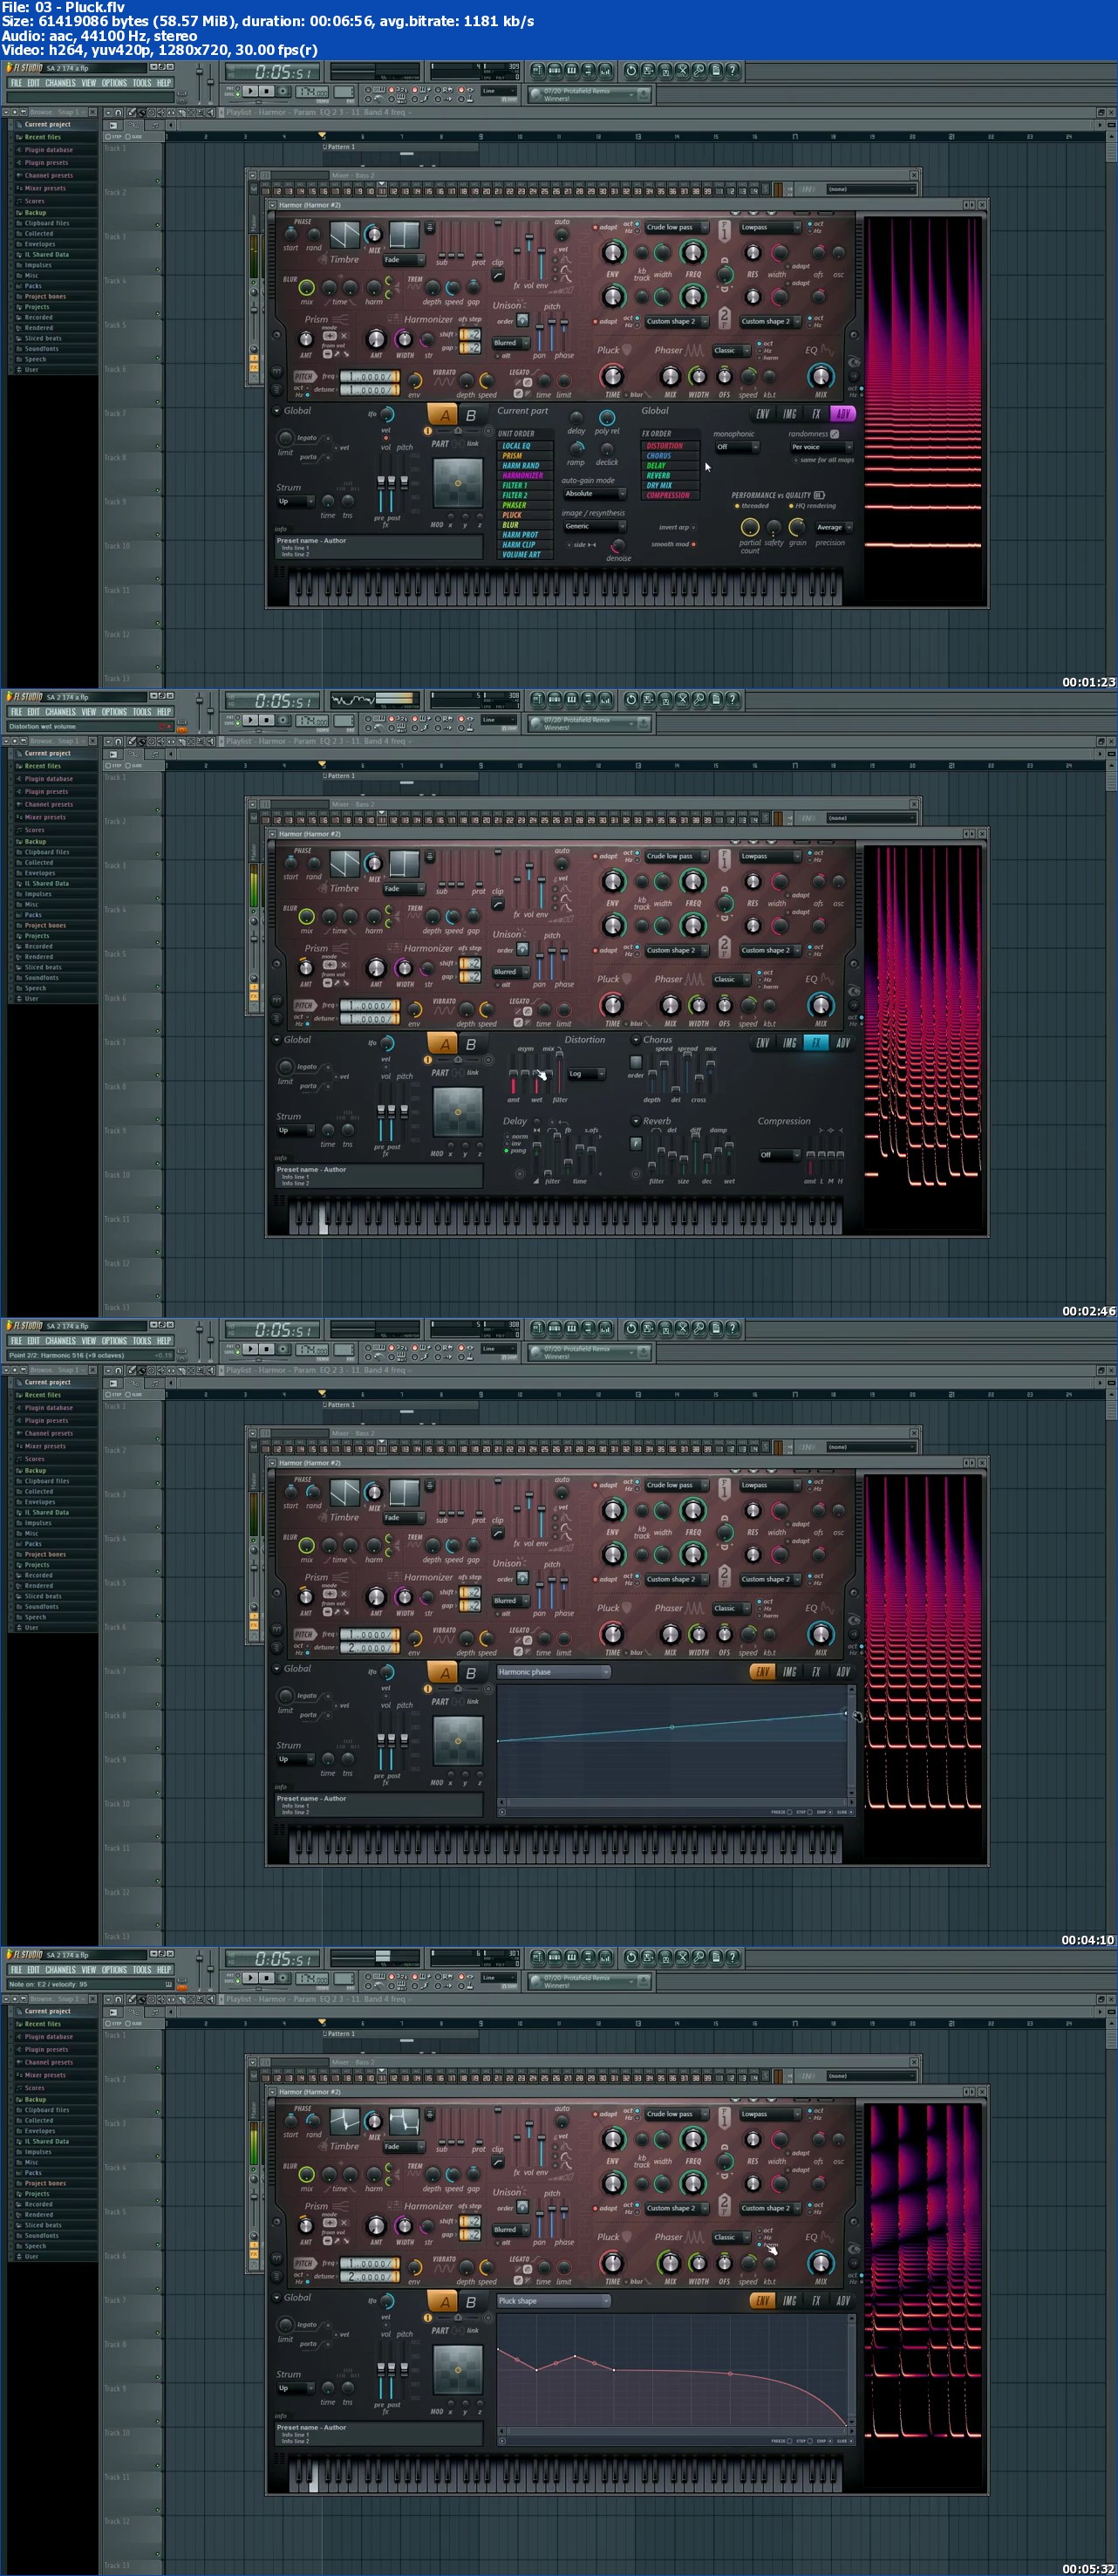Image resolution: width=1118 pixels, height=2576 pixels.
Task: Click Phaser waveform icon in 00:01:23 frame
Action: coord(694,351)
